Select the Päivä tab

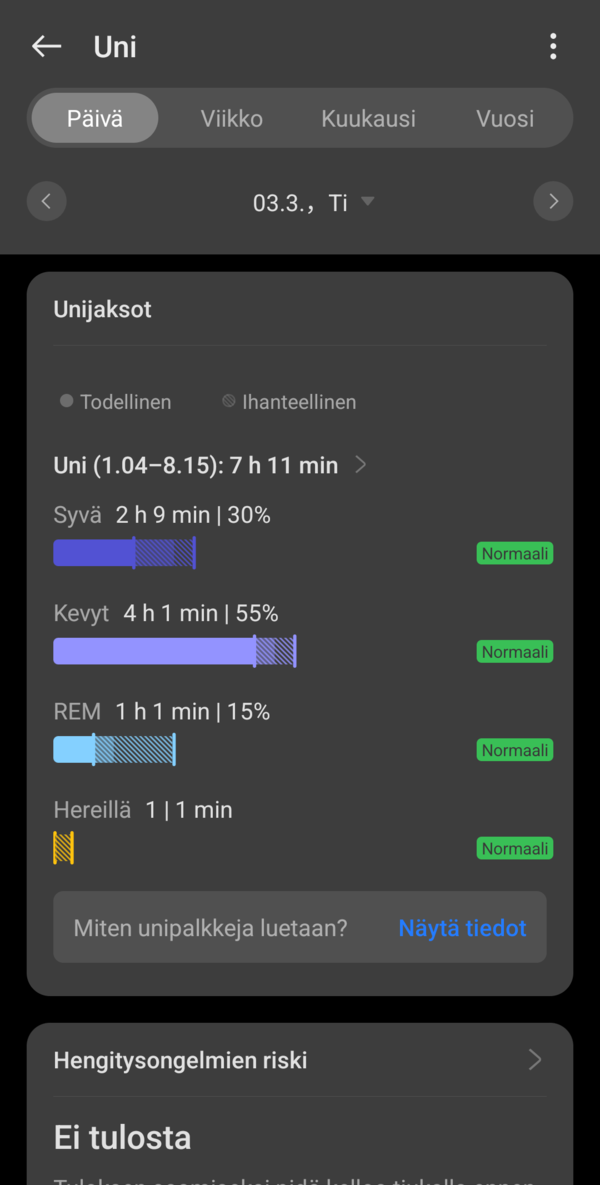(94, 117)
